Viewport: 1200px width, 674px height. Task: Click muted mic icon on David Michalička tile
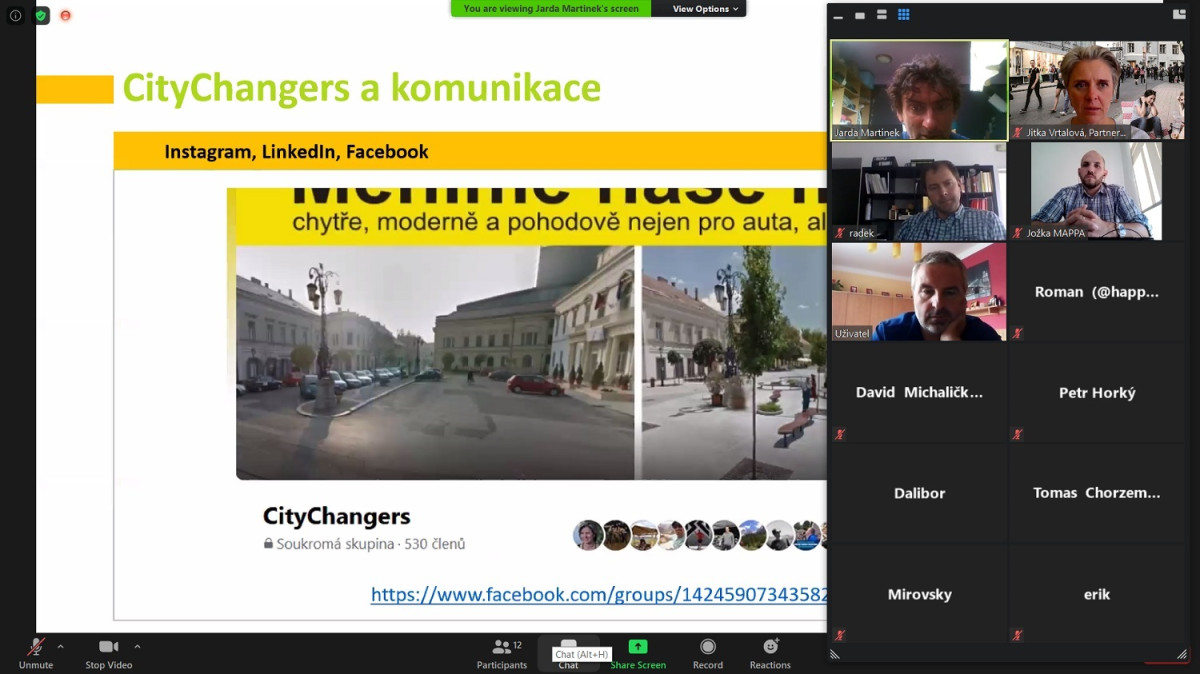(840, 434)
